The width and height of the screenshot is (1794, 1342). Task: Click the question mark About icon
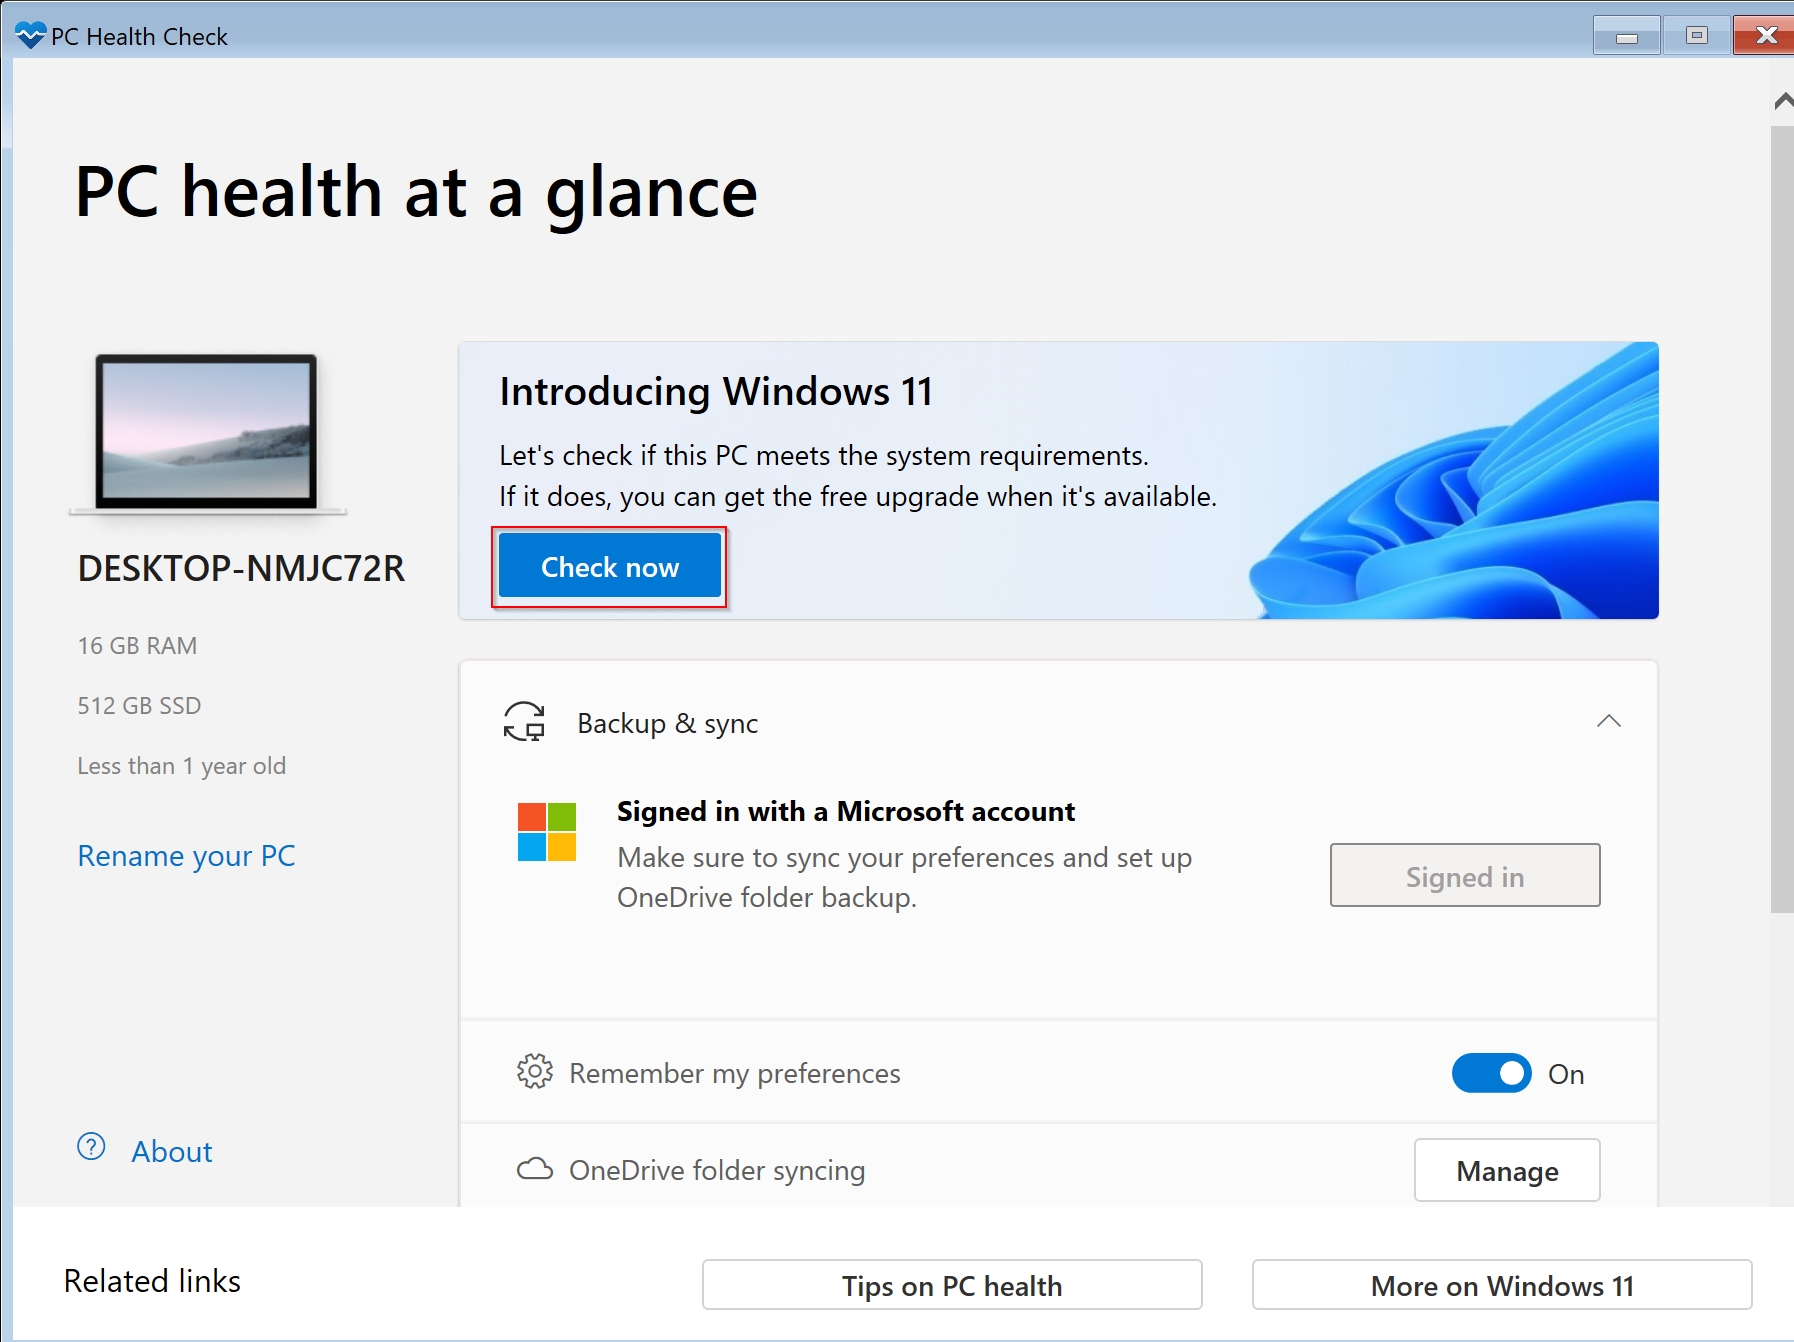(x=91, y=1147)
